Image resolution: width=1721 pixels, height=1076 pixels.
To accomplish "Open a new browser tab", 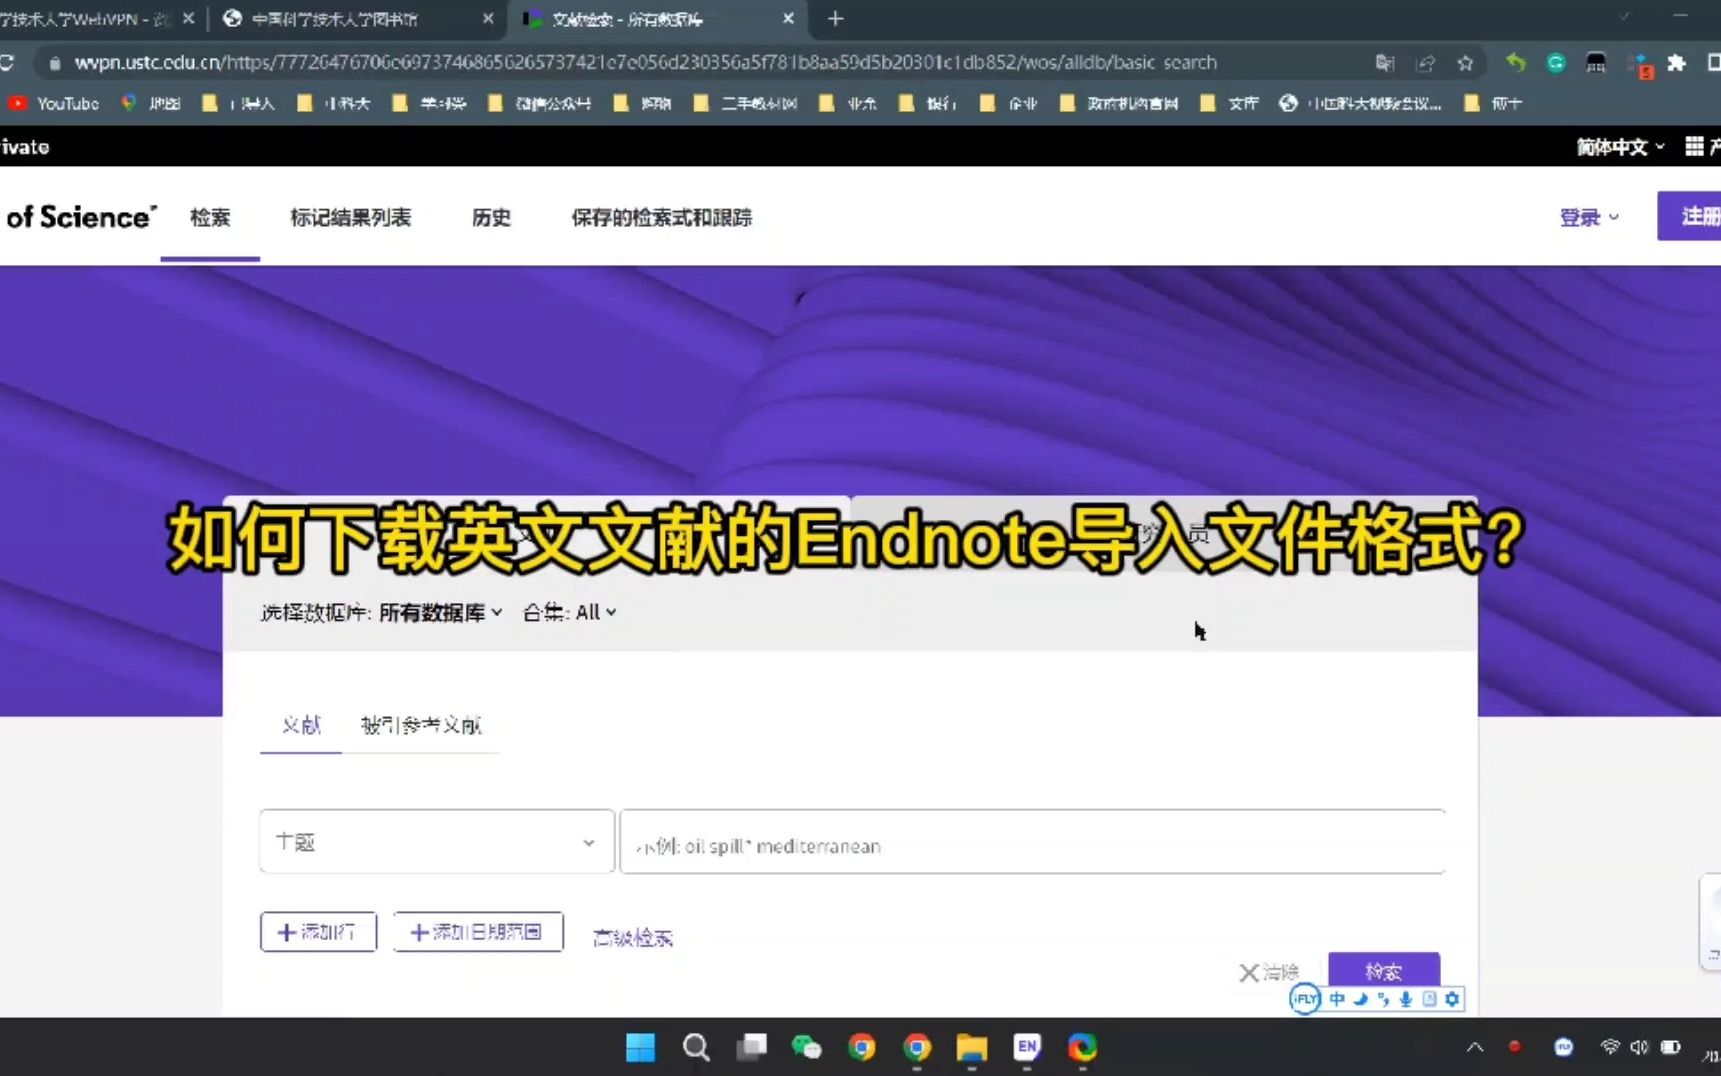I will [x=836, y=18].
